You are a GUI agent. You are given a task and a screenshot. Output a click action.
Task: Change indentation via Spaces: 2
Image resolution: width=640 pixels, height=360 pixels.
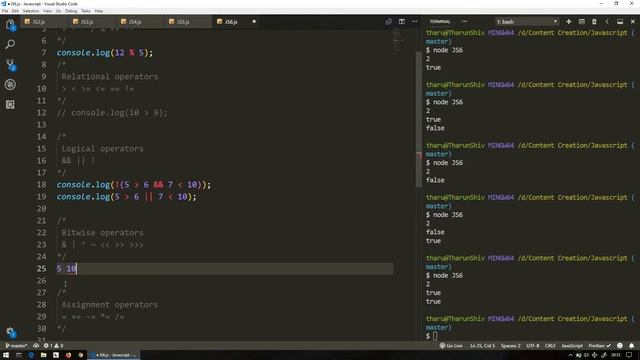511,346
